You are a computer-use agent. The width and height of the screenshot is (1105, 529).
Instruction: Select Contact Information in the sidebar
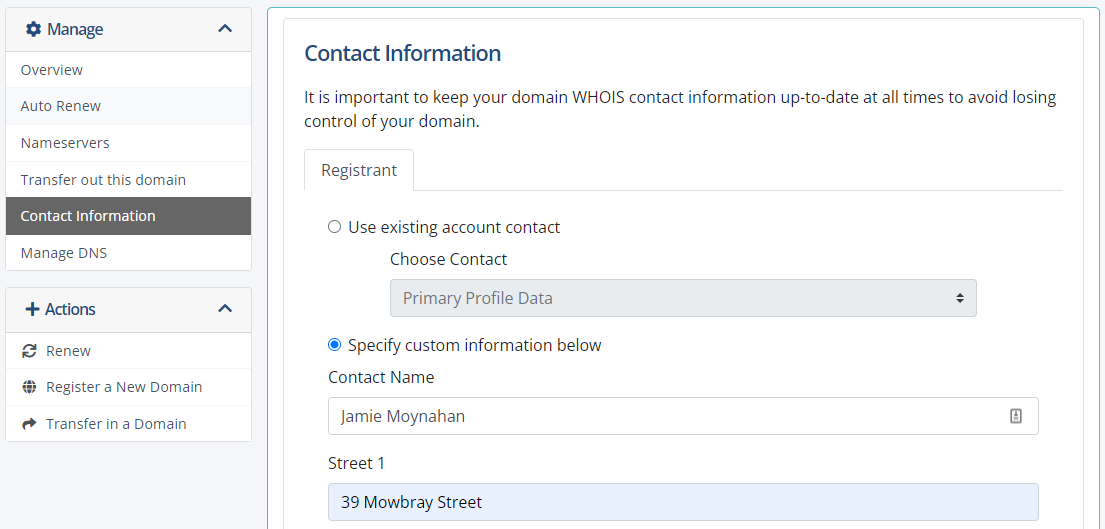click(x=128, y=216)
